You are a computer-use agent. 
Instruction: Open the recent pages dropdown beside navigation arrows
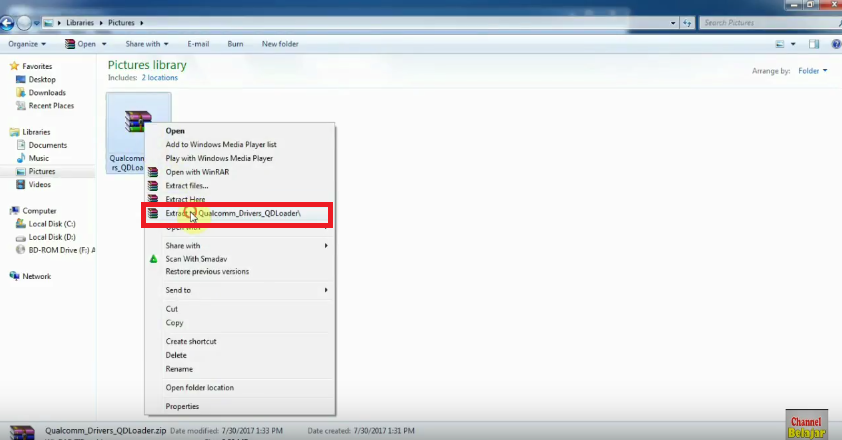coord(37,23)
